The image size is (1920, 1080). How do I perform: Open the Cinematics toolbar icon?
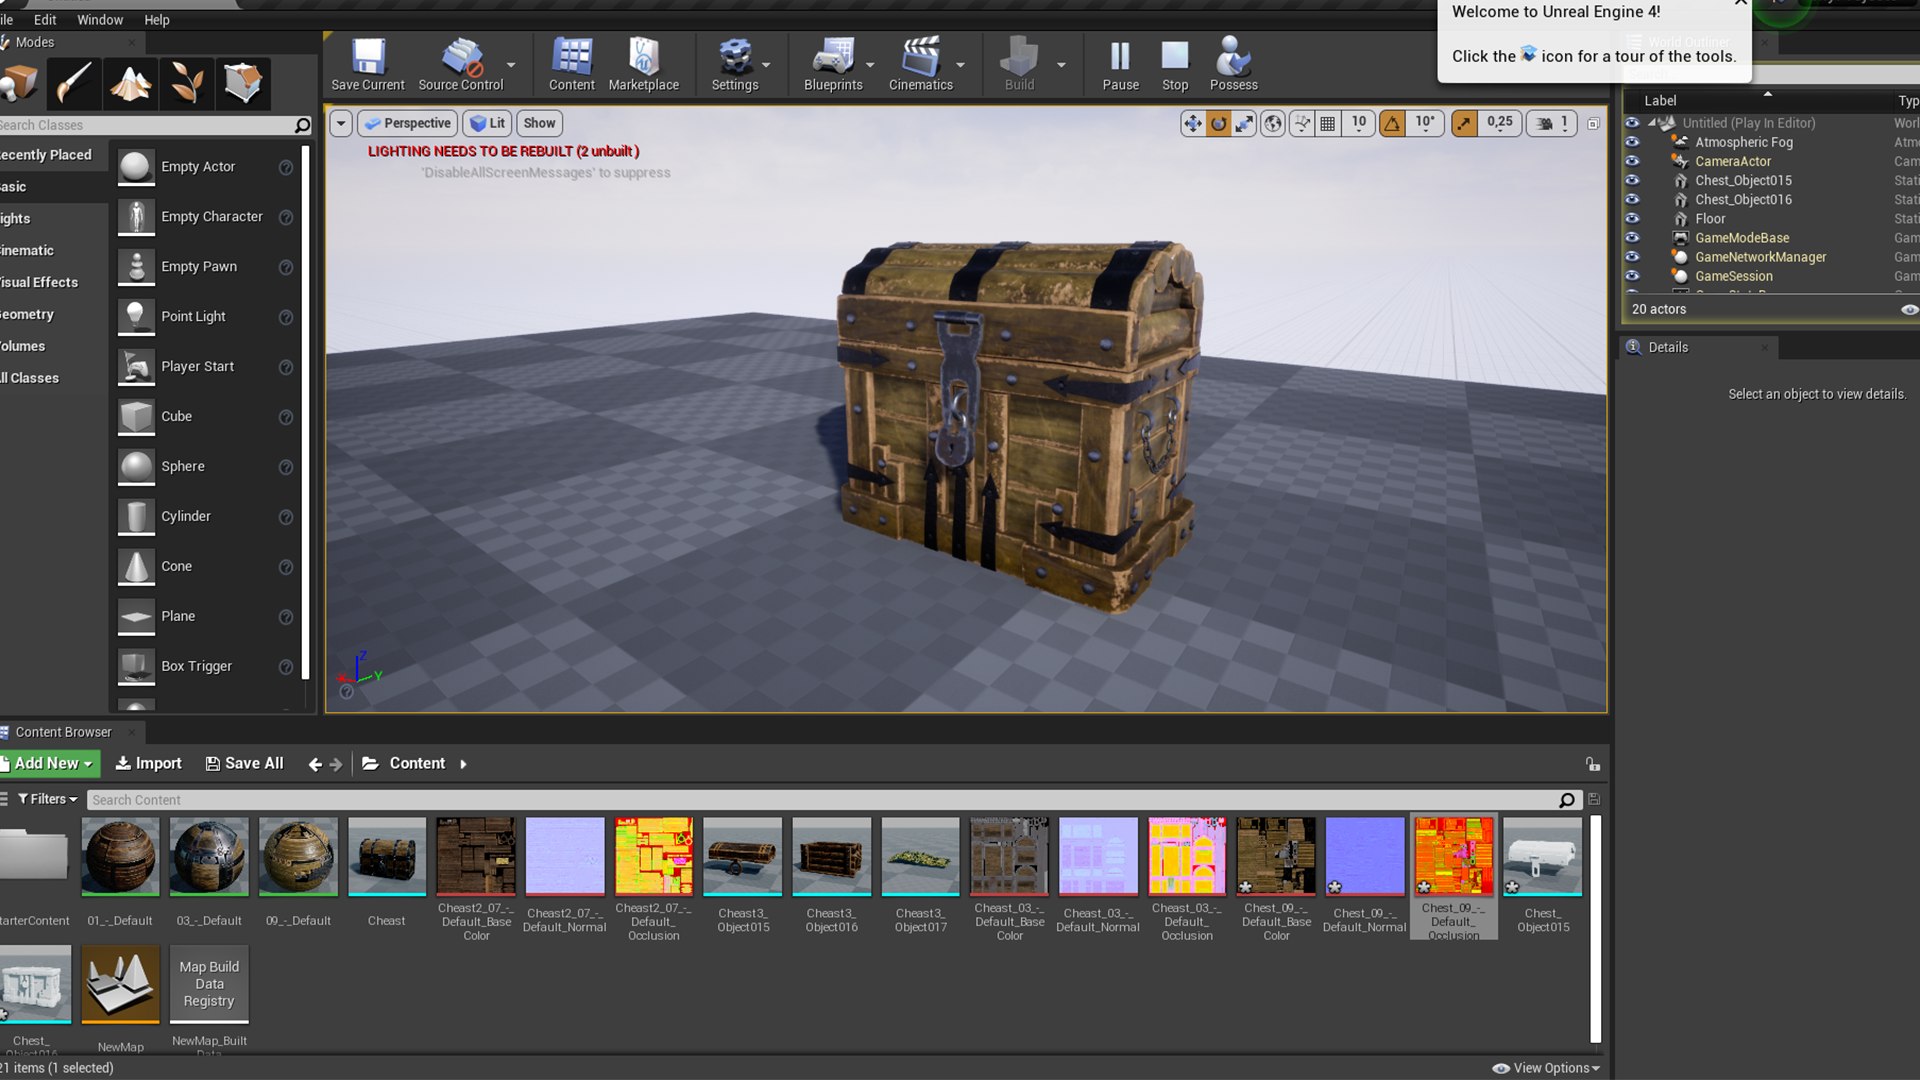(921, 65)
